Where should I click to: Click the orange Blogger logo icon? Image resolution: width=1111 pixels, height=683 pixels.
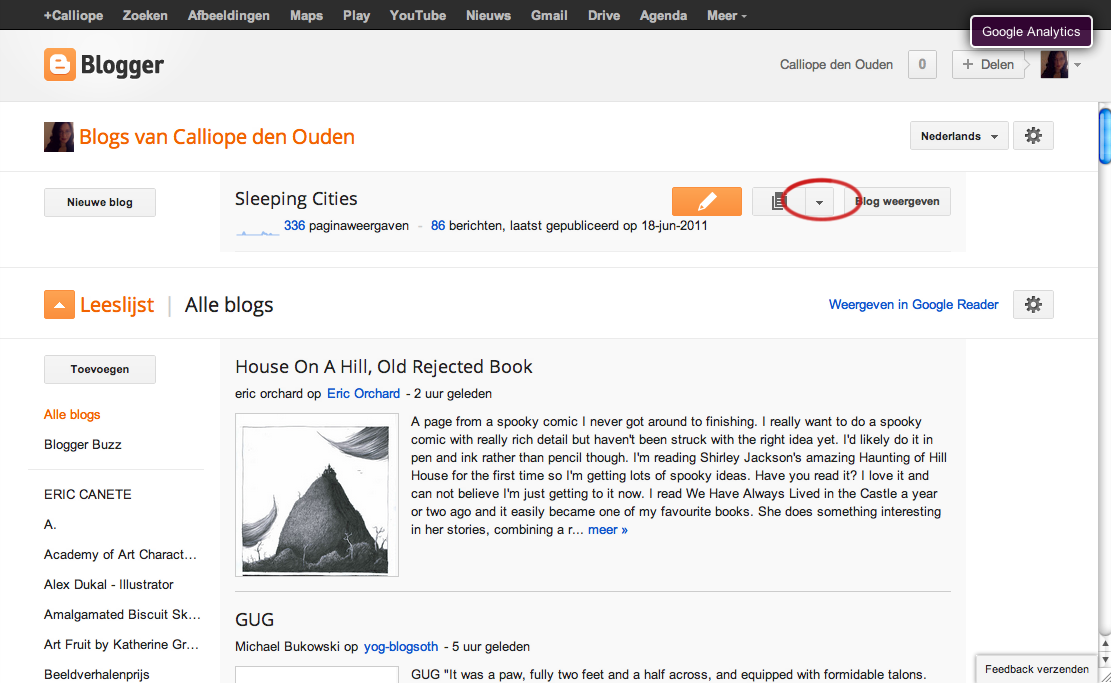pos(60,64)
